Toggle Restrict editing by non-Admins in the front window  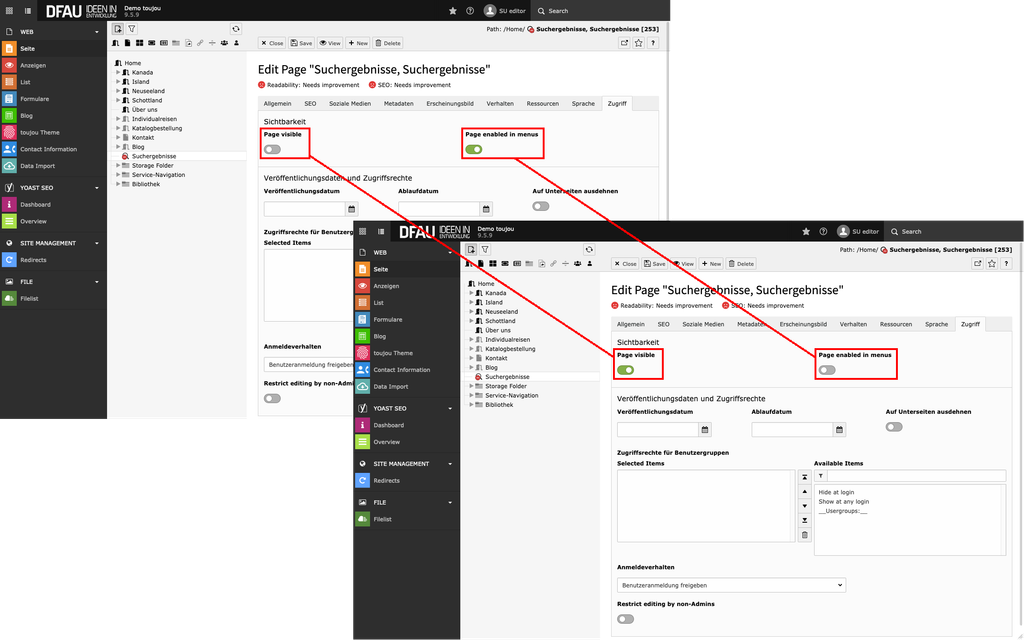click(x=625, y=619)
